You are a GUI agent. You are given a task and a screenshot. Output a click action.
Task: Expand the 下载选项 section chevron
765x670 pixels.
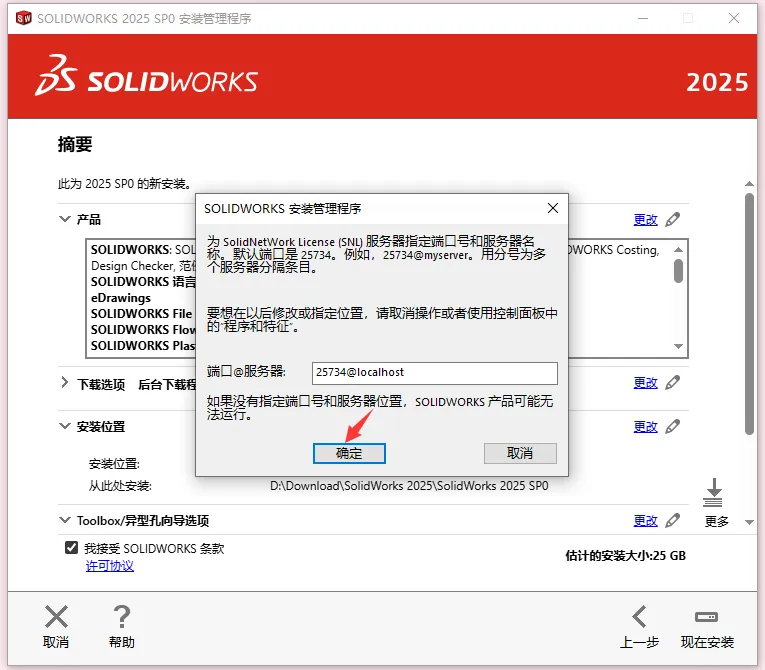click(x=65, y=383)
